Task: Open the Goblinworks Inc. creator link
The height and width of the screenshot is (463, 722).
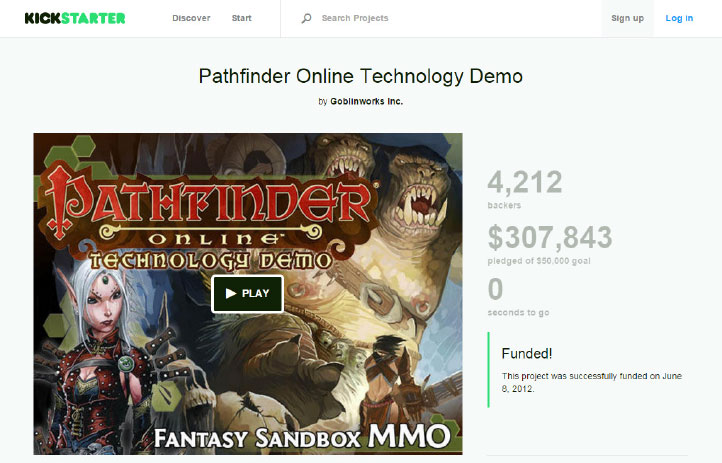Action: click(367, 101)
